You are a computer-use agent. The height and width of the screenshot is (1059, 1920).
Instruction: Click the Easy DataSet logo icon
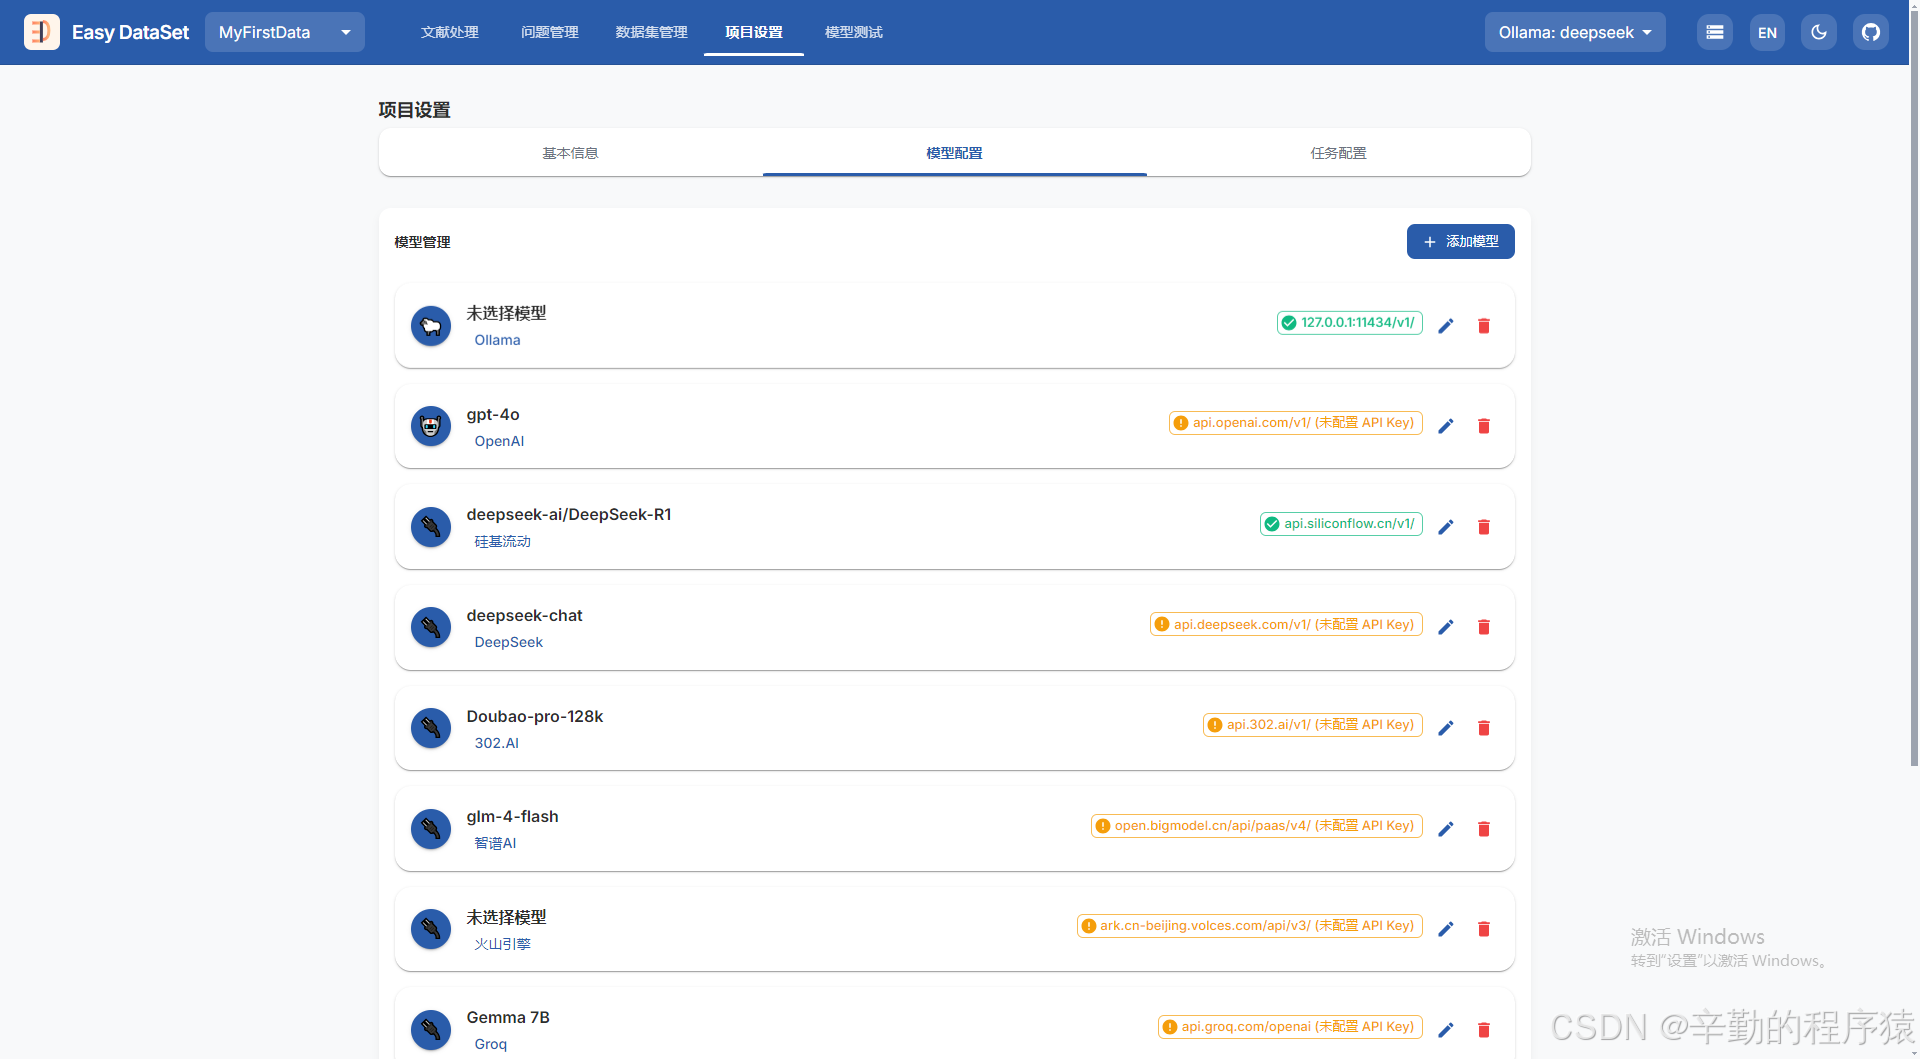(x=42, y=32)
